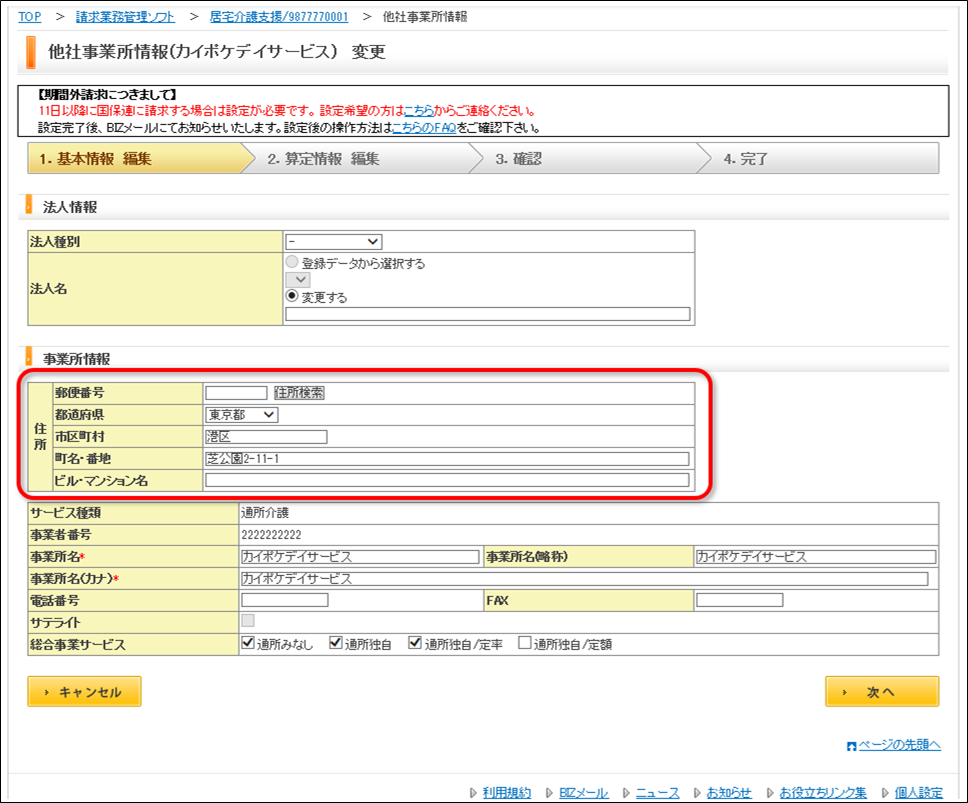Toggle the 通所独自 checkbox

pos(336,643)
